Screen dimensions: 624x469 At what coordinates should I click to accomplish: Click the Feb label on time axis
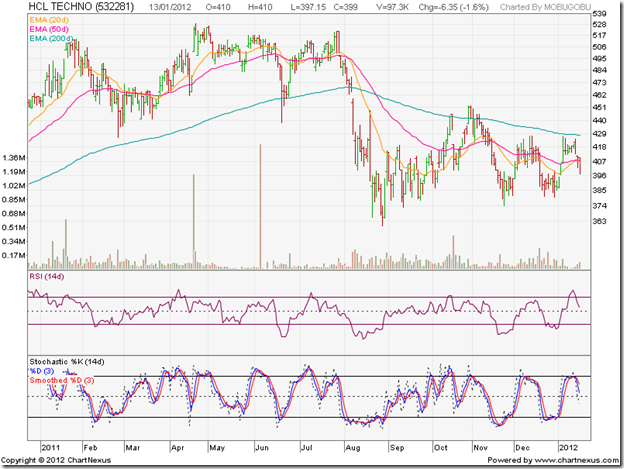90,448
